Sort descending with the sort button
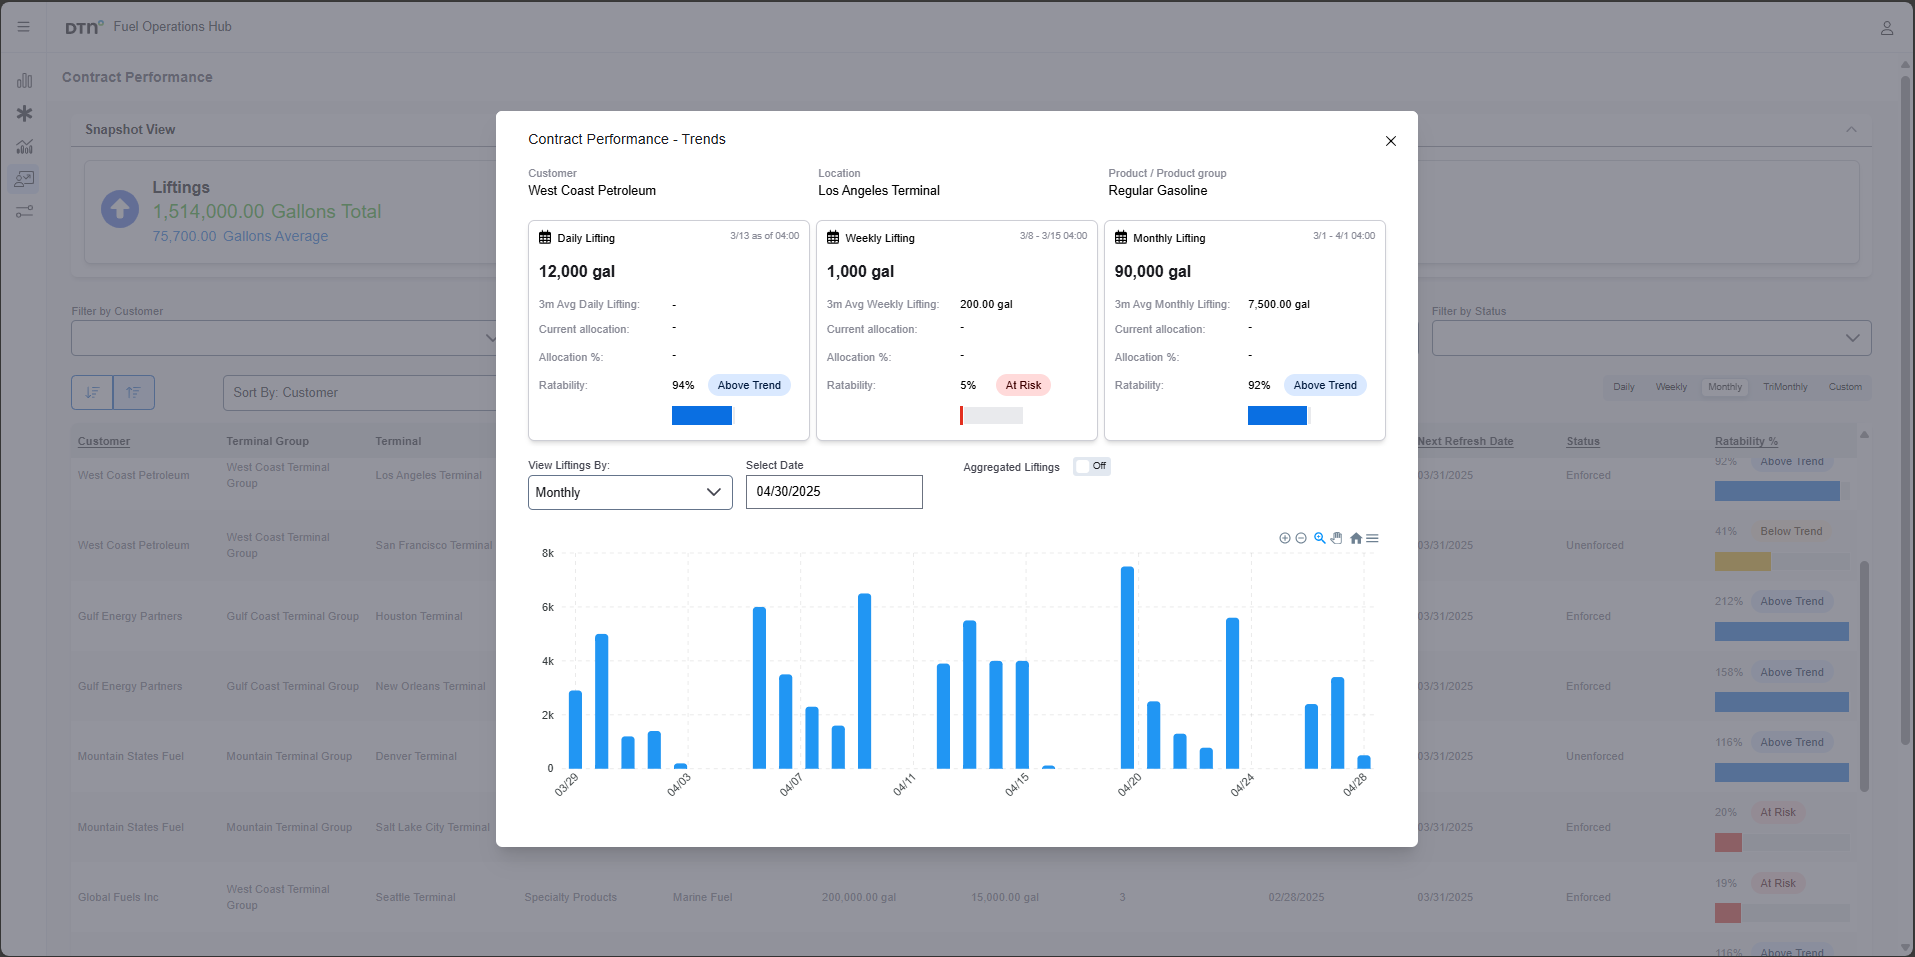 (92, 392)
